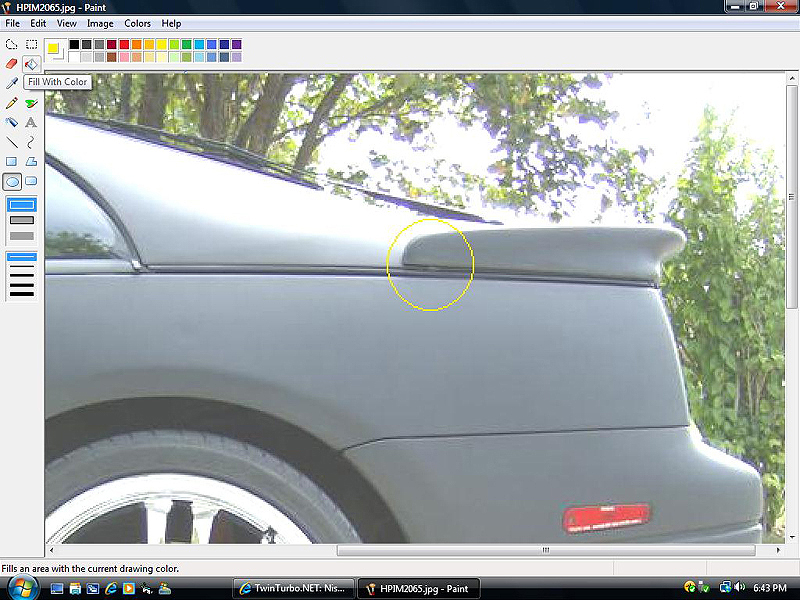Click the horizontal scrollbar thumb
Screen dimensions: 800x600
pos(546,550)
